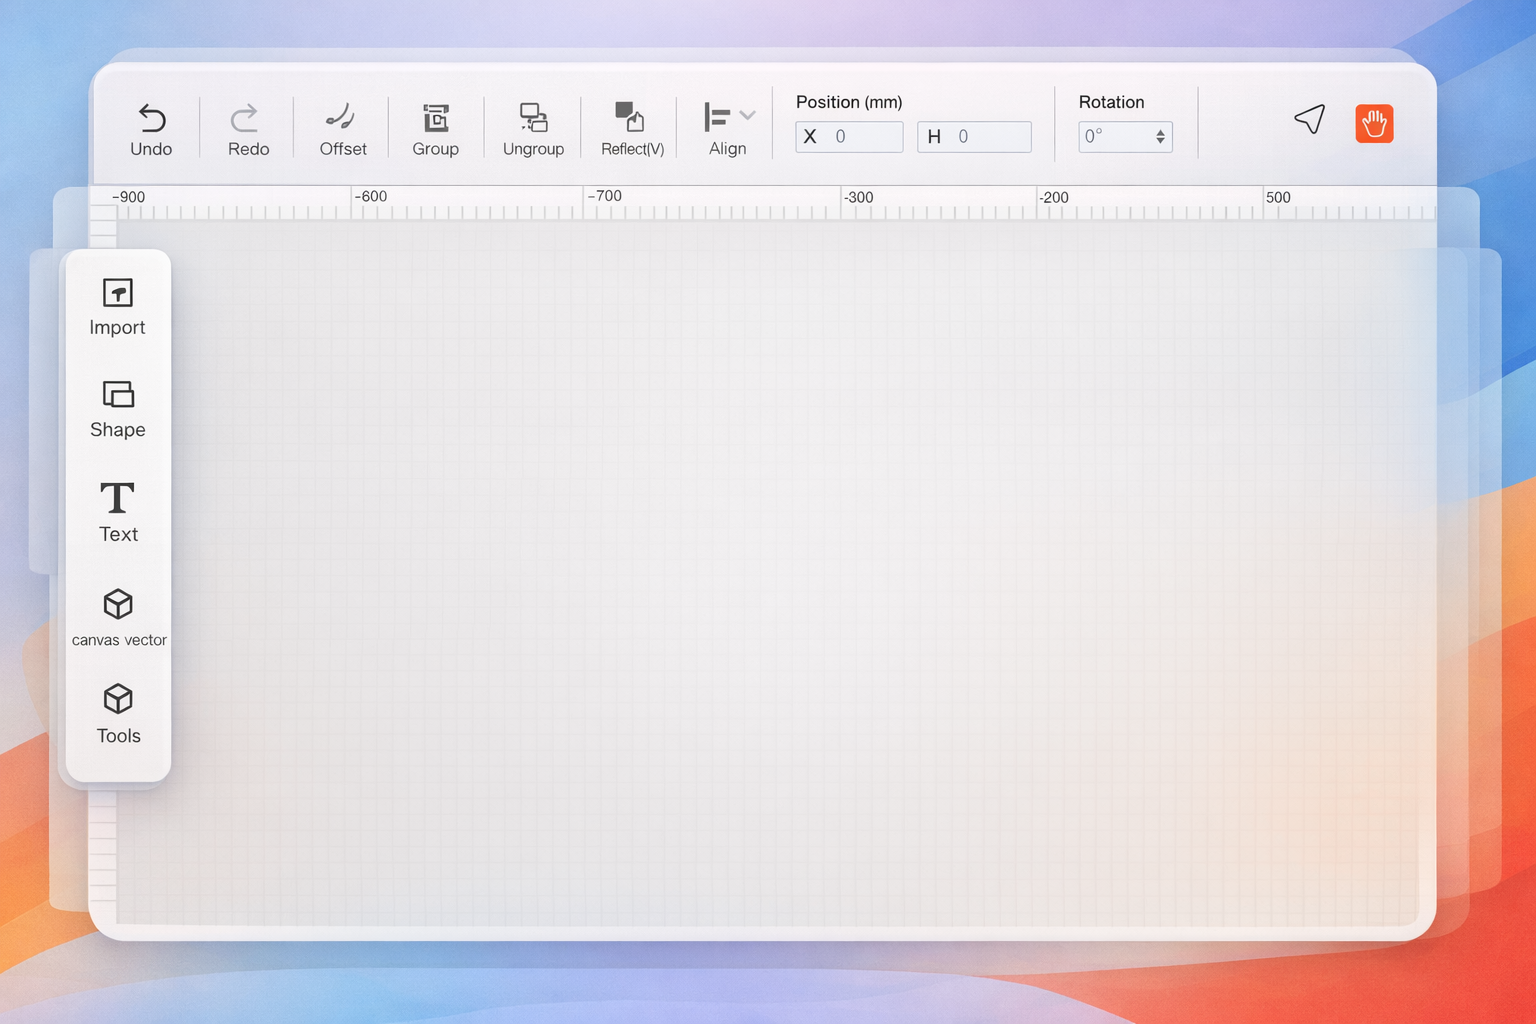
Task: Click the Rotation degree field
Action: point(1114,137)
